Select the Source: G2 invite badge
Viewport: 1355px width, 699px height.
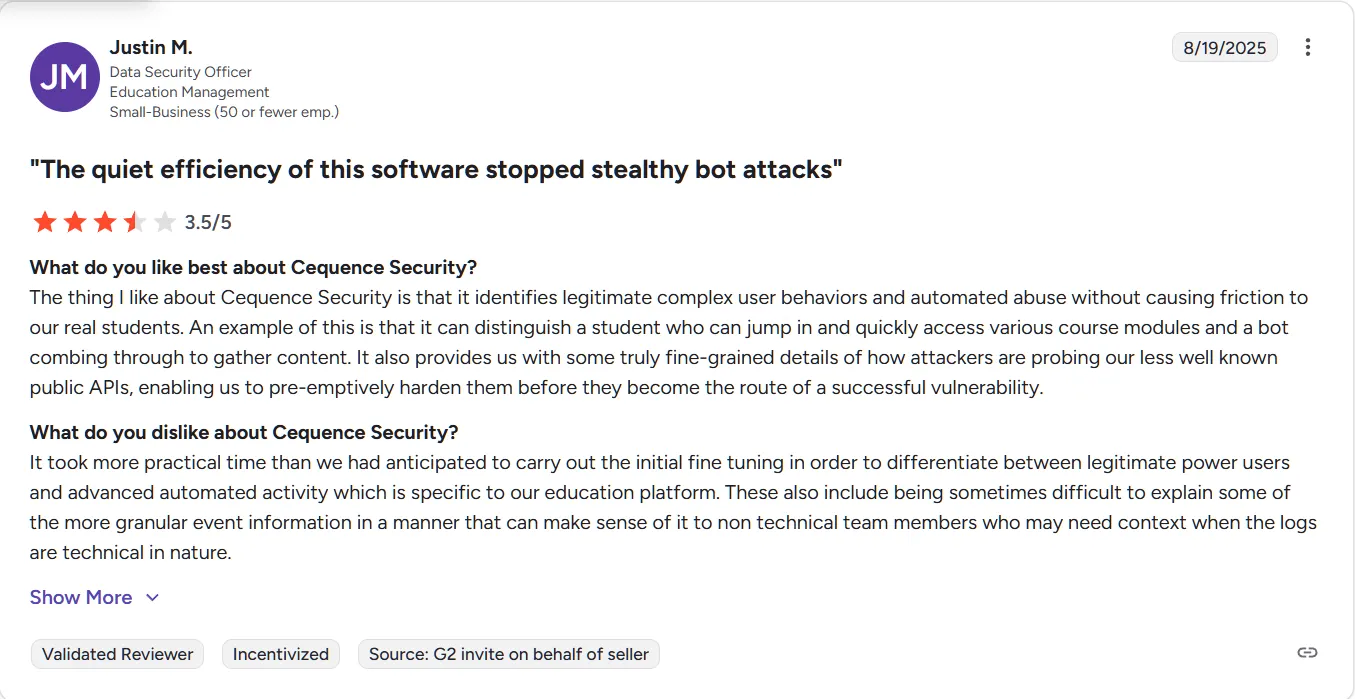coord(508,654)
